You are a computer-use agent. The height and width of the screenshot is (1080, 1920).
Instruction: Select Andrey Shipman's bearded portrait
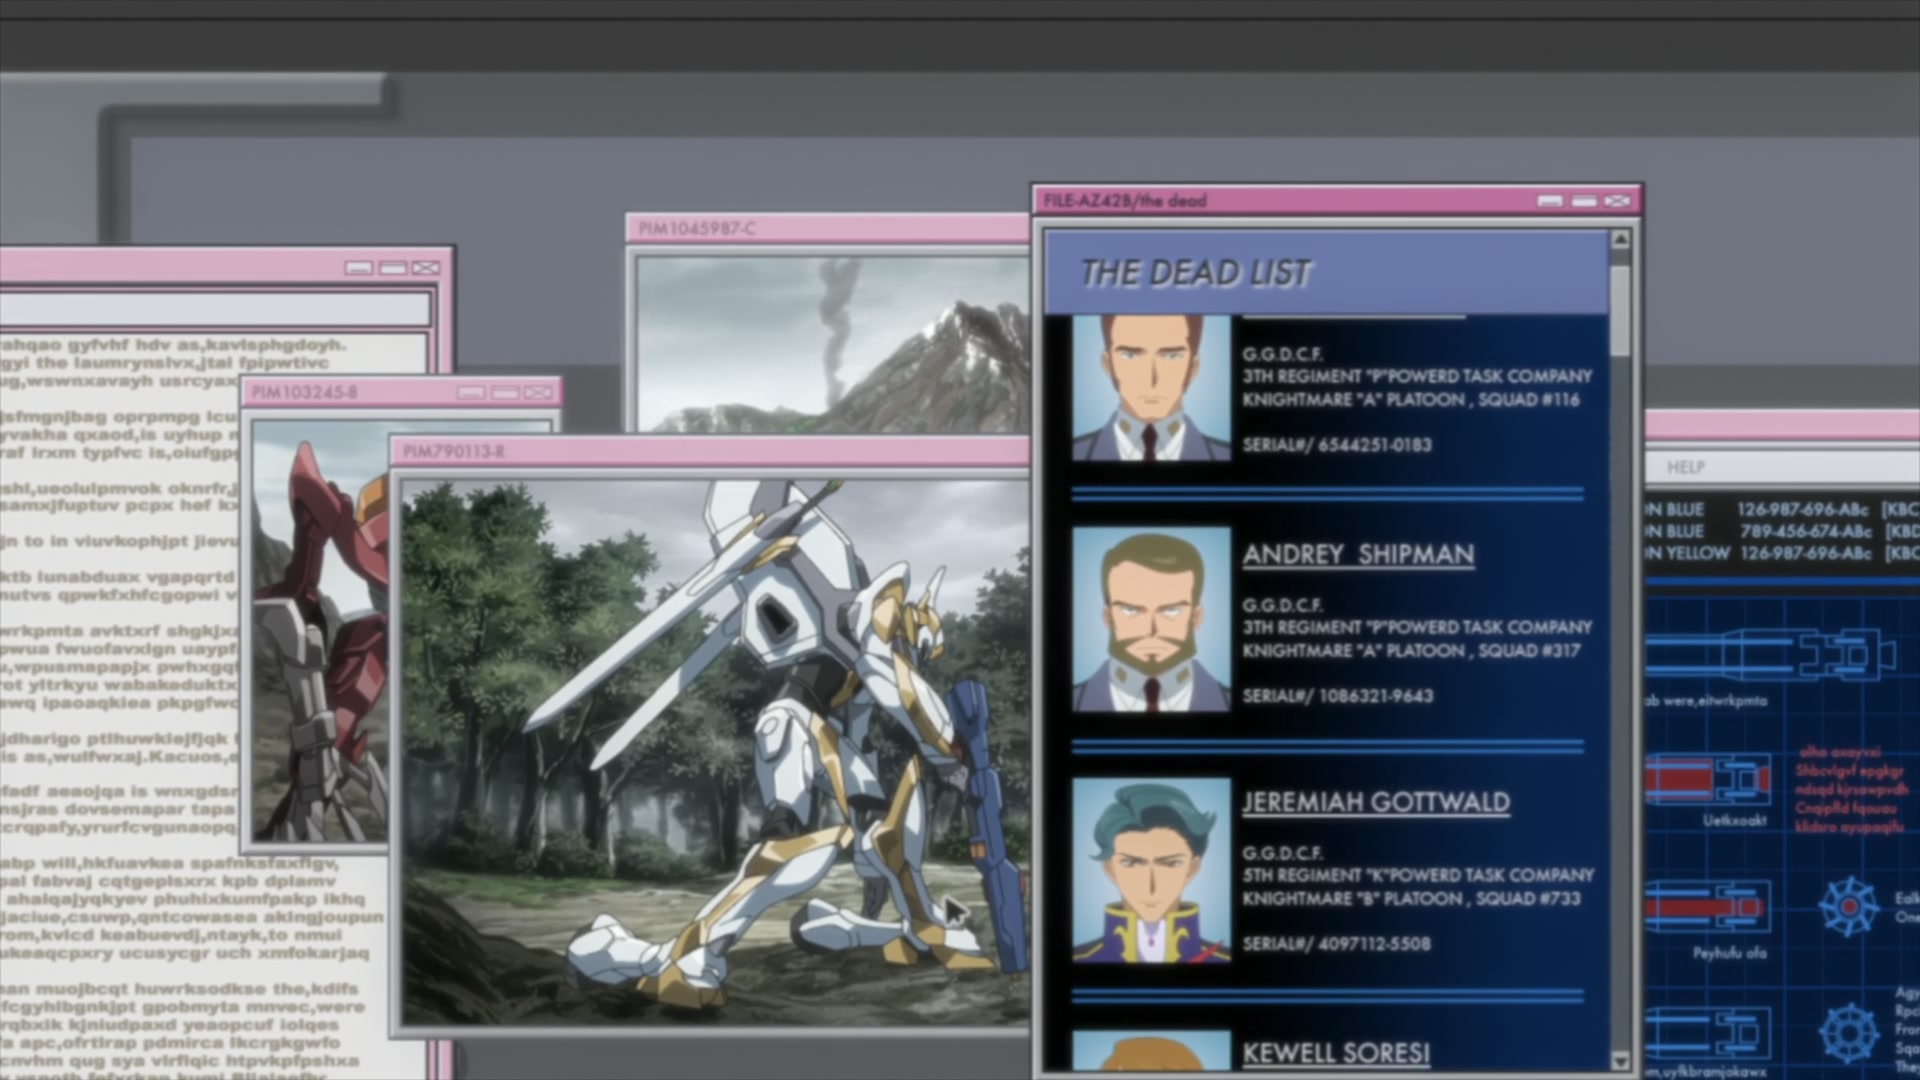pos(1151,620)
